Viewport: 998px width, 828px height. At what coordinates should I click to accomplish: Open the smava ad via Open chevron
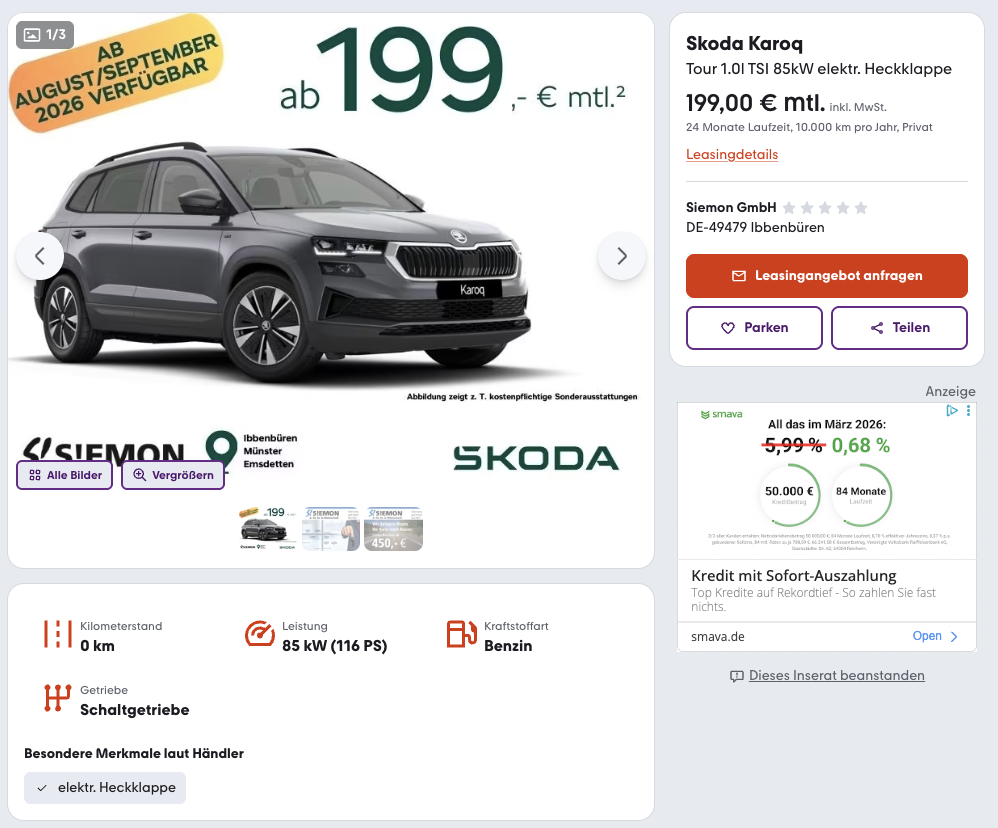(x=954, y=636)
